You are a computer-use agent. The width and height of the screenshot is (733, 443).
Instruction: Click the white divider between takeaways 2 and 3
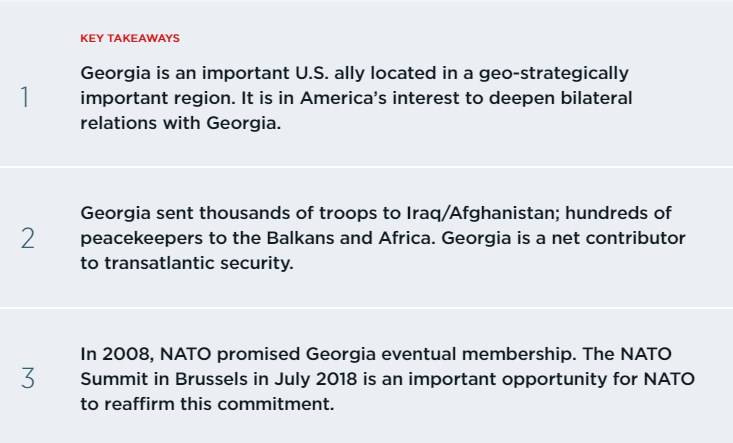click(x=366, y=307)
